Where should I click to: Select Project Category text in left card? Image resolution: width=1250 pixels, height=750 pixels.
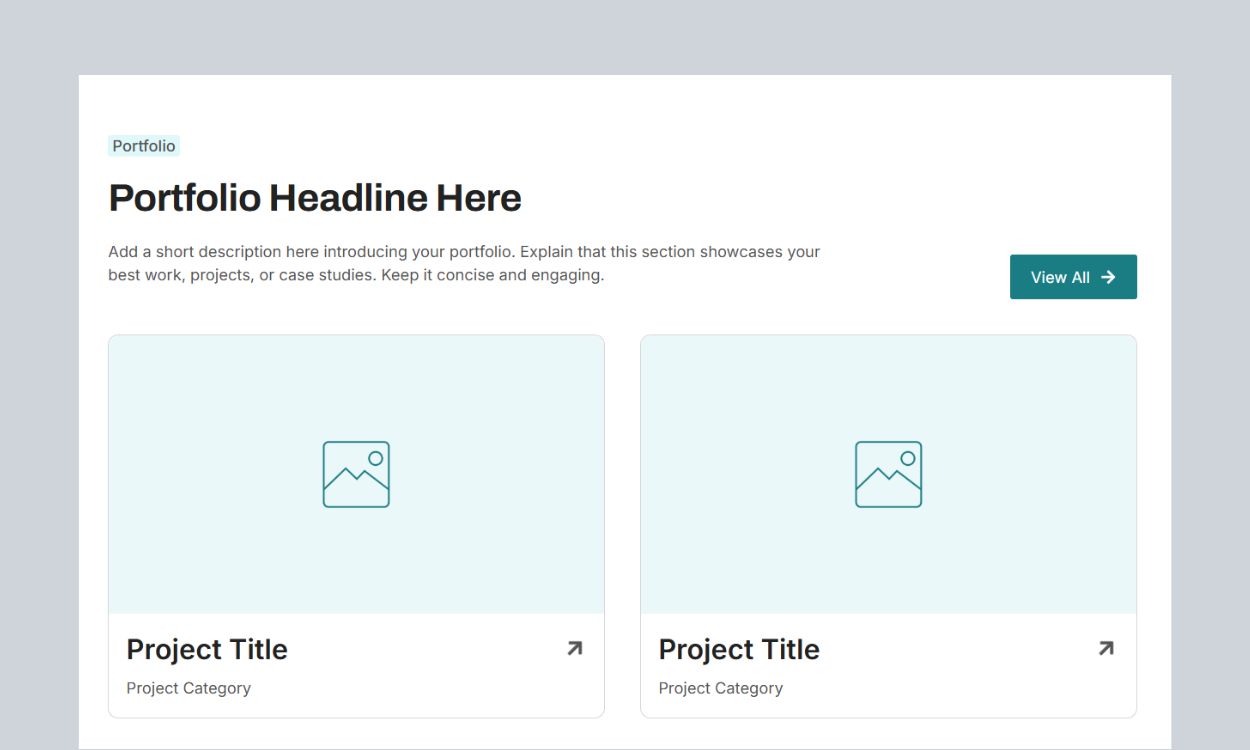188,688
